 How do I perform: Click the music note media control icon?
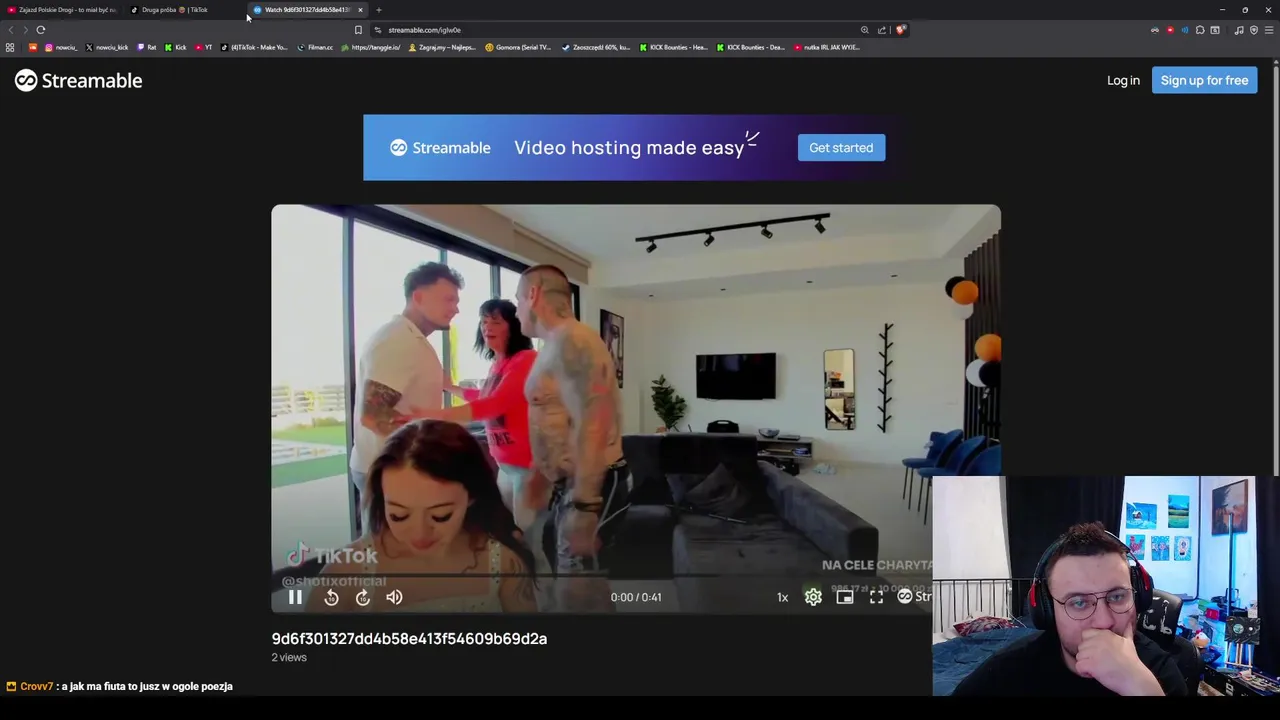pyautogui.click(x=1239, y=30)
